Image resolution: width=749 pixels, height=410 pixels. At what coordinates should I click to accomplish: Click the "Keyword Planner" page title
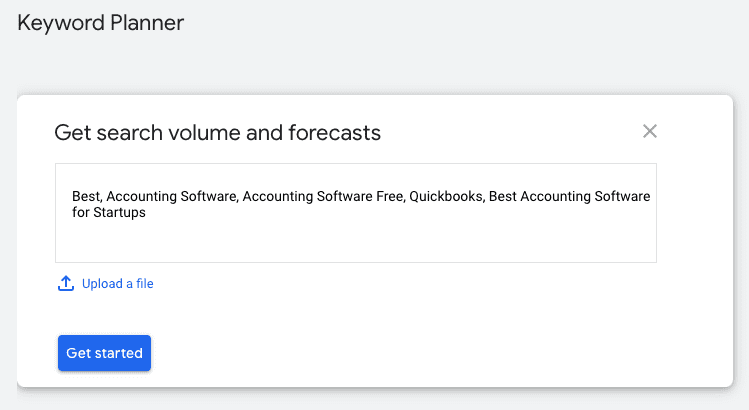tap(101, 22)
